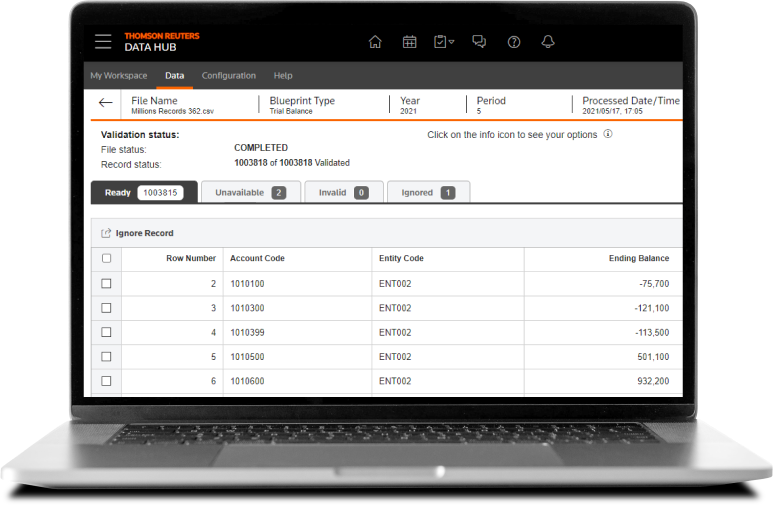Click the info icon for options
Viewport: 773px width, 505px height.
tap(608, 134)
